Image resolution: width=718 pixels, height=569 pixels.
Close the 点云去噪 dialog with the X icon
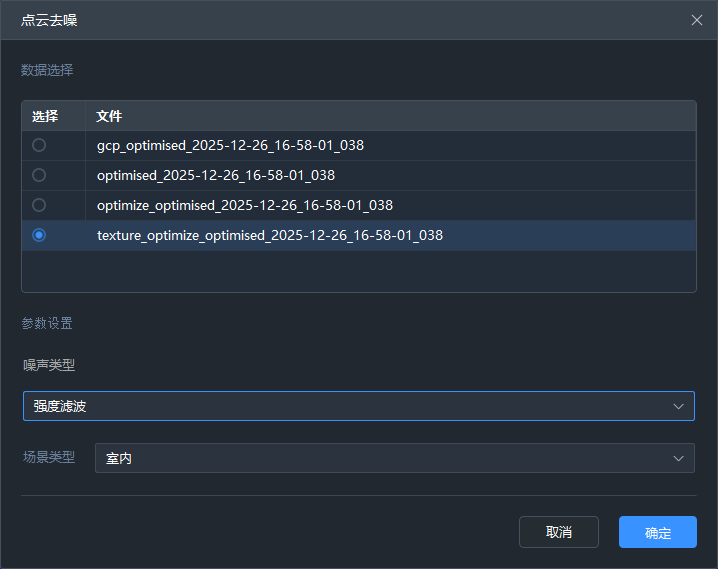pos(697,20)
